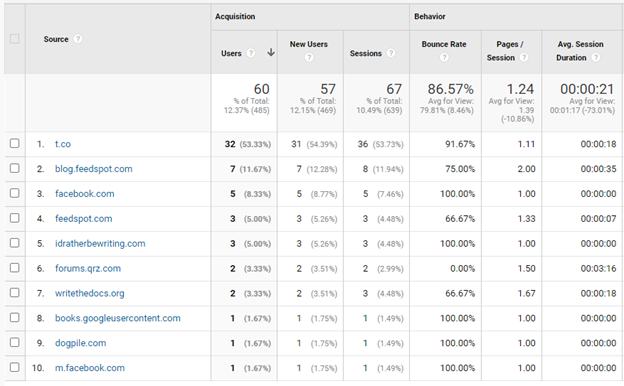
Task: Sort by the Bounce Rate column header
Action: coord(444,44)
